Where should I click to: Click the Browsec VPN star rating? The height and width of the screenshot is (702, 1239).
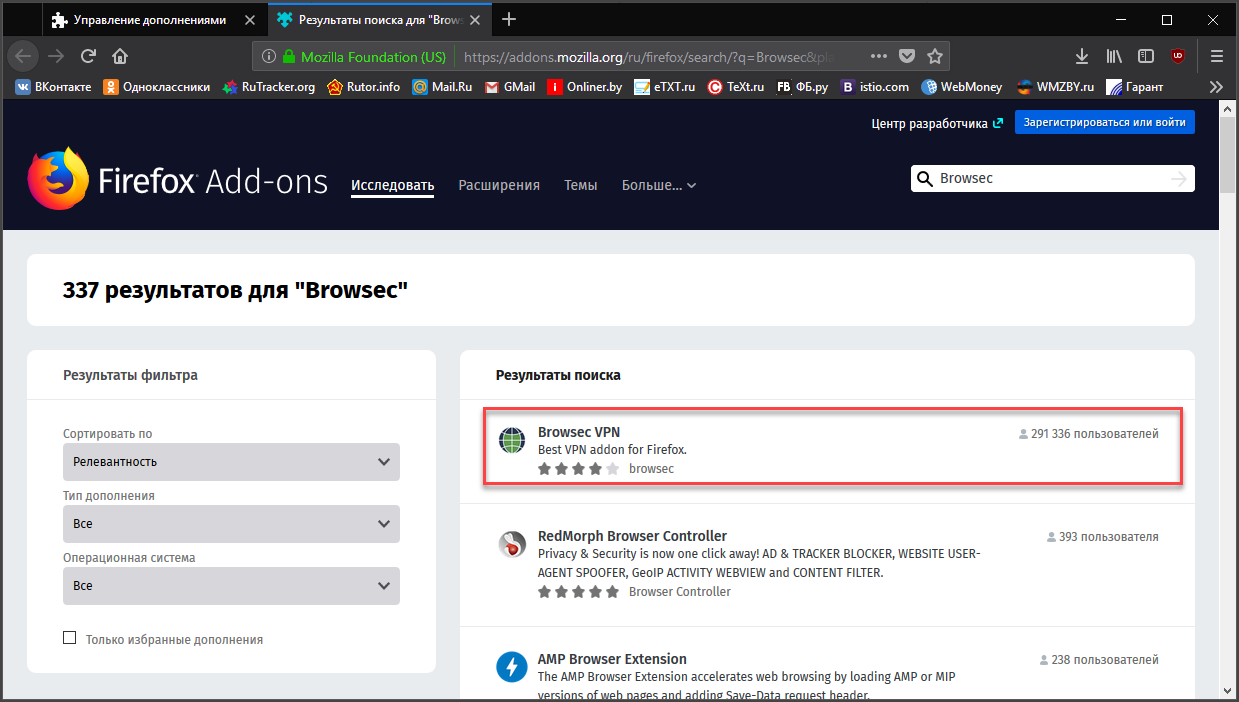(x=579, y=468)
